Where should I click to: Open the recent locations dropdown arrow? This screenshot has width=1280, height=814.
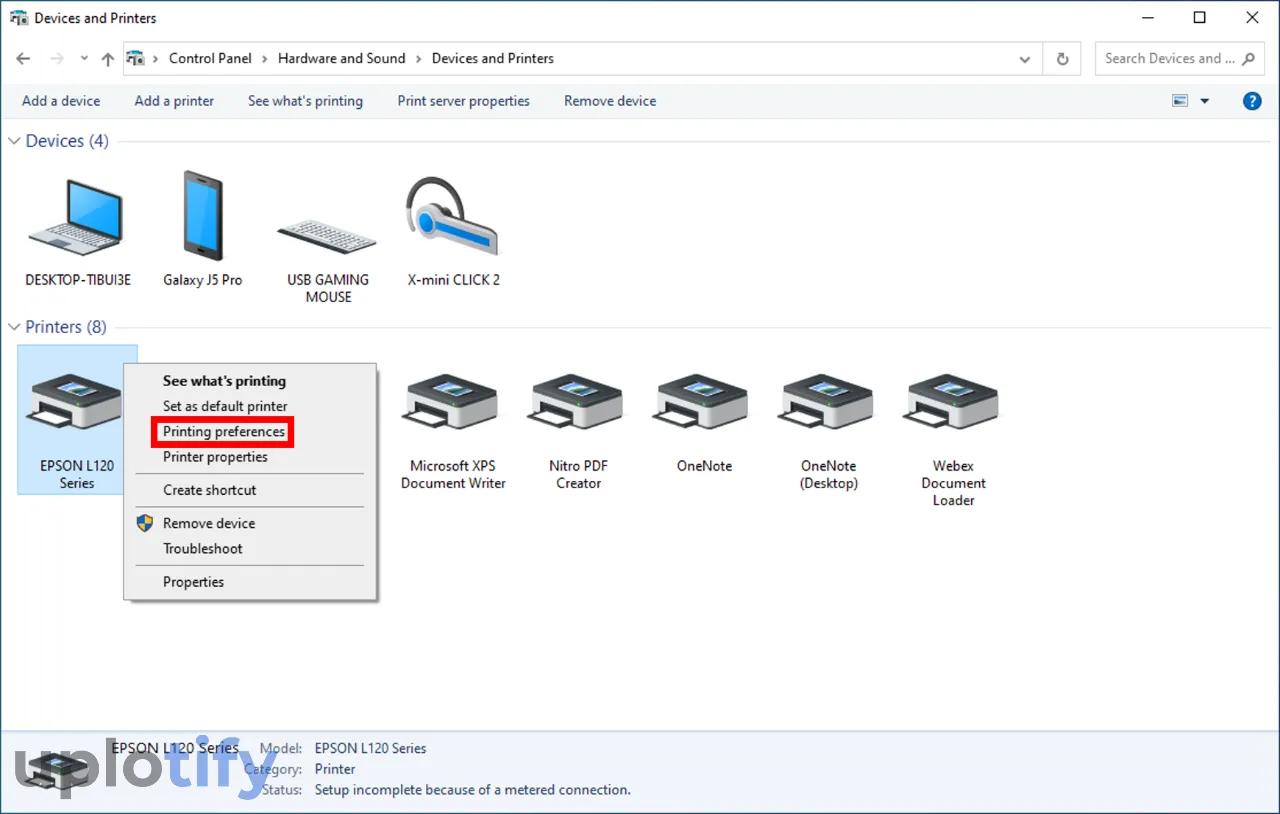coord(83,59)
